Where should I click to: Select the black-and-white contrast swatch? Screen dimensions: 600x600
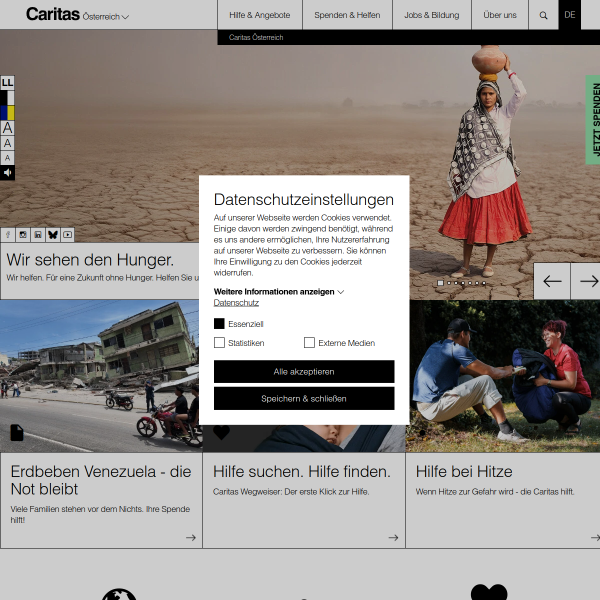pos(7,98)
